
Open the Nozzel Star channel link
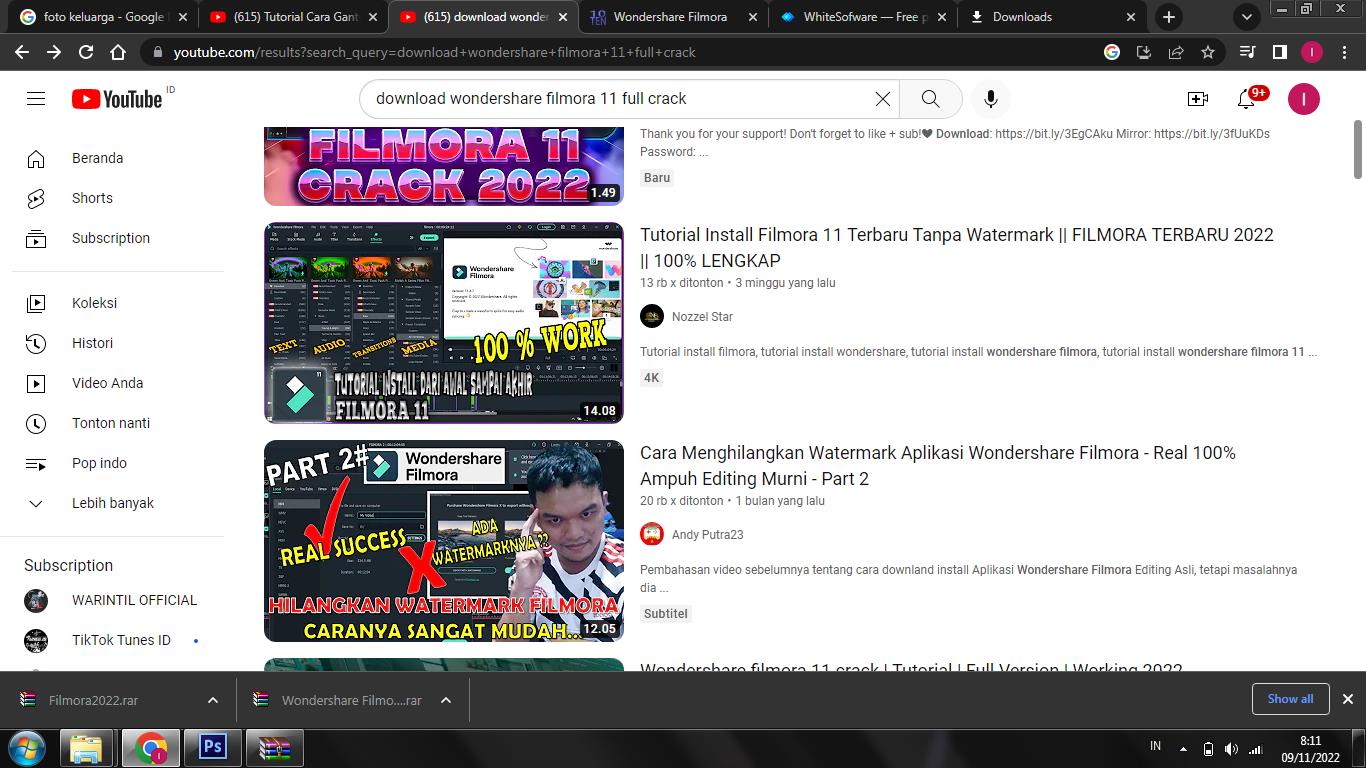pyautogui.click(x=702, y=317)
